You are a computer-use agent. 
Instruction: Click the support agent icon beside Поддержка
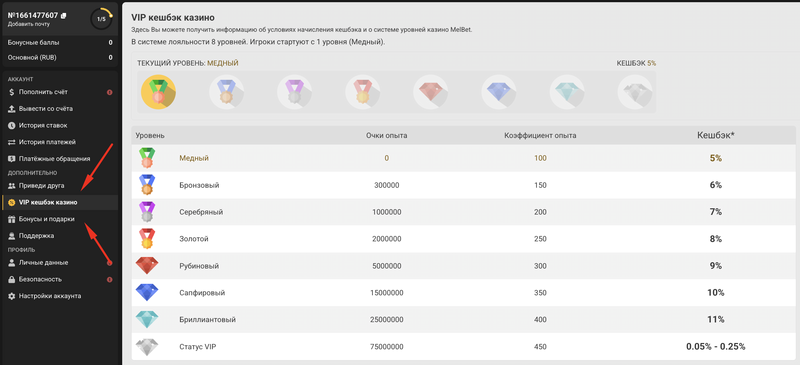coord(12,236)
